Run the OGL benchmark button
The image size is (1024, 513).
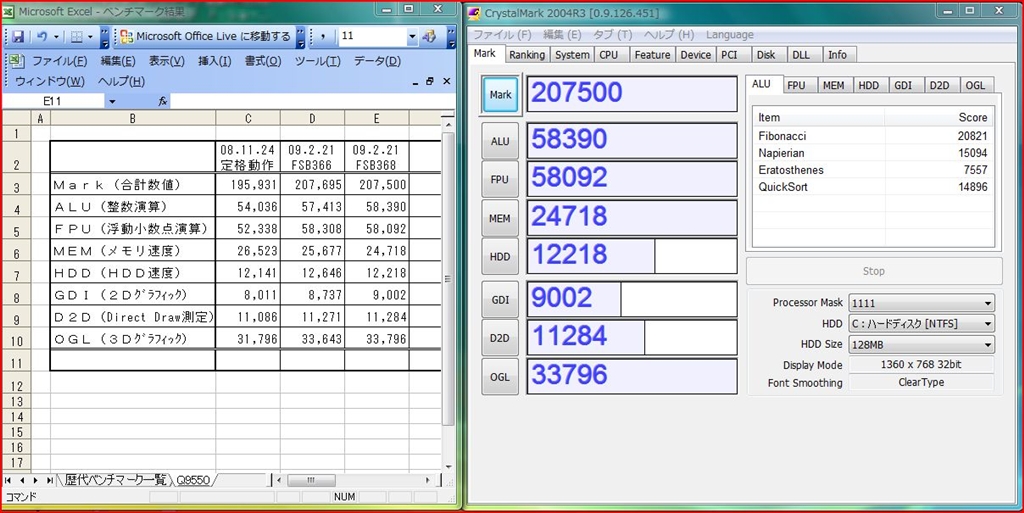500,376
